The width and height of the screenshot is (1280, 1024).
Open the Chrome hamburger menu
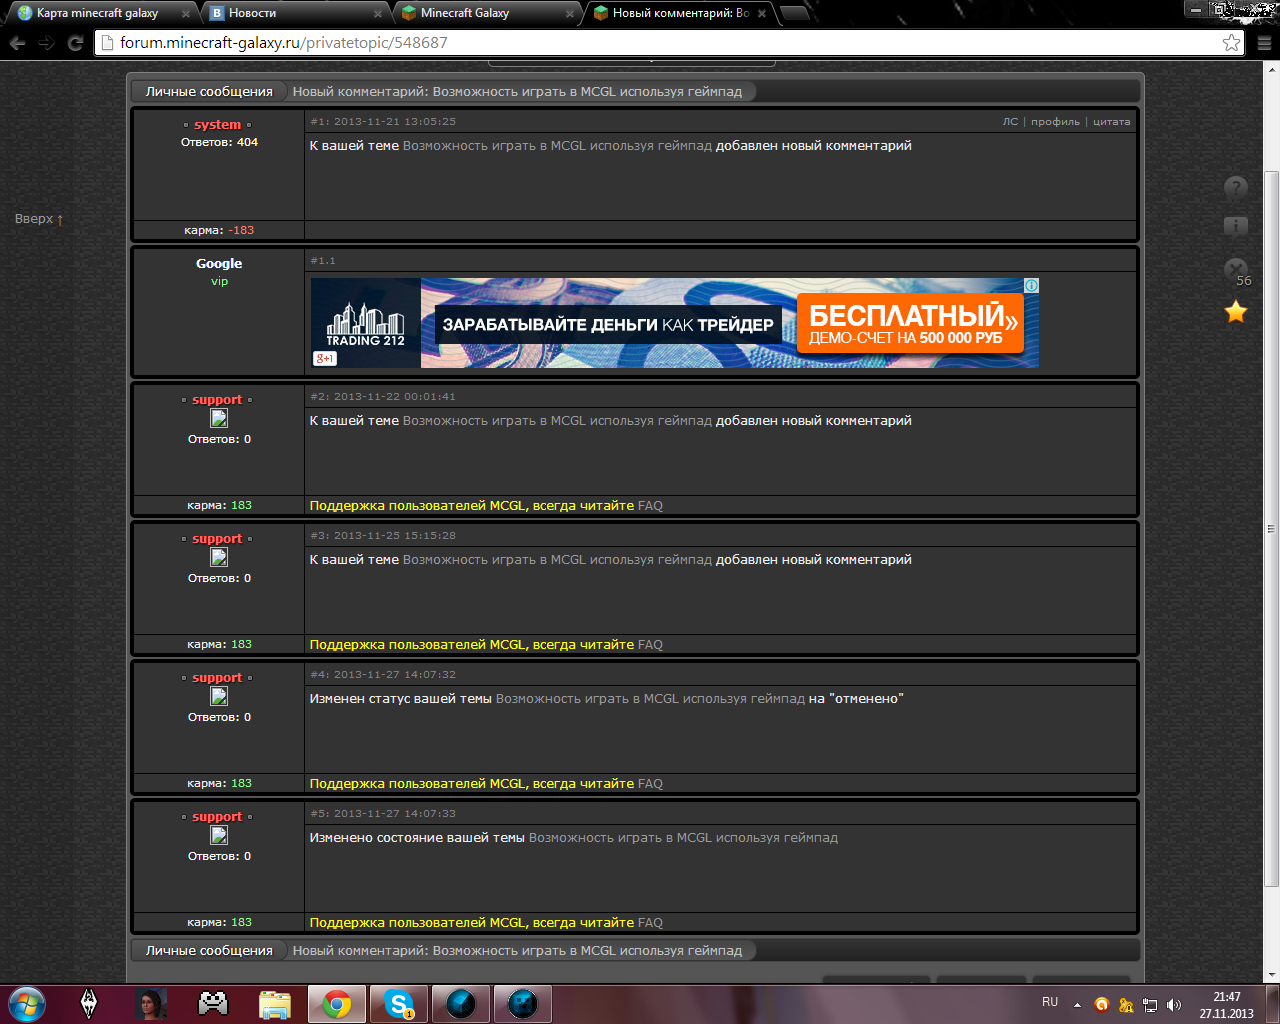(x=1263, y=43)
